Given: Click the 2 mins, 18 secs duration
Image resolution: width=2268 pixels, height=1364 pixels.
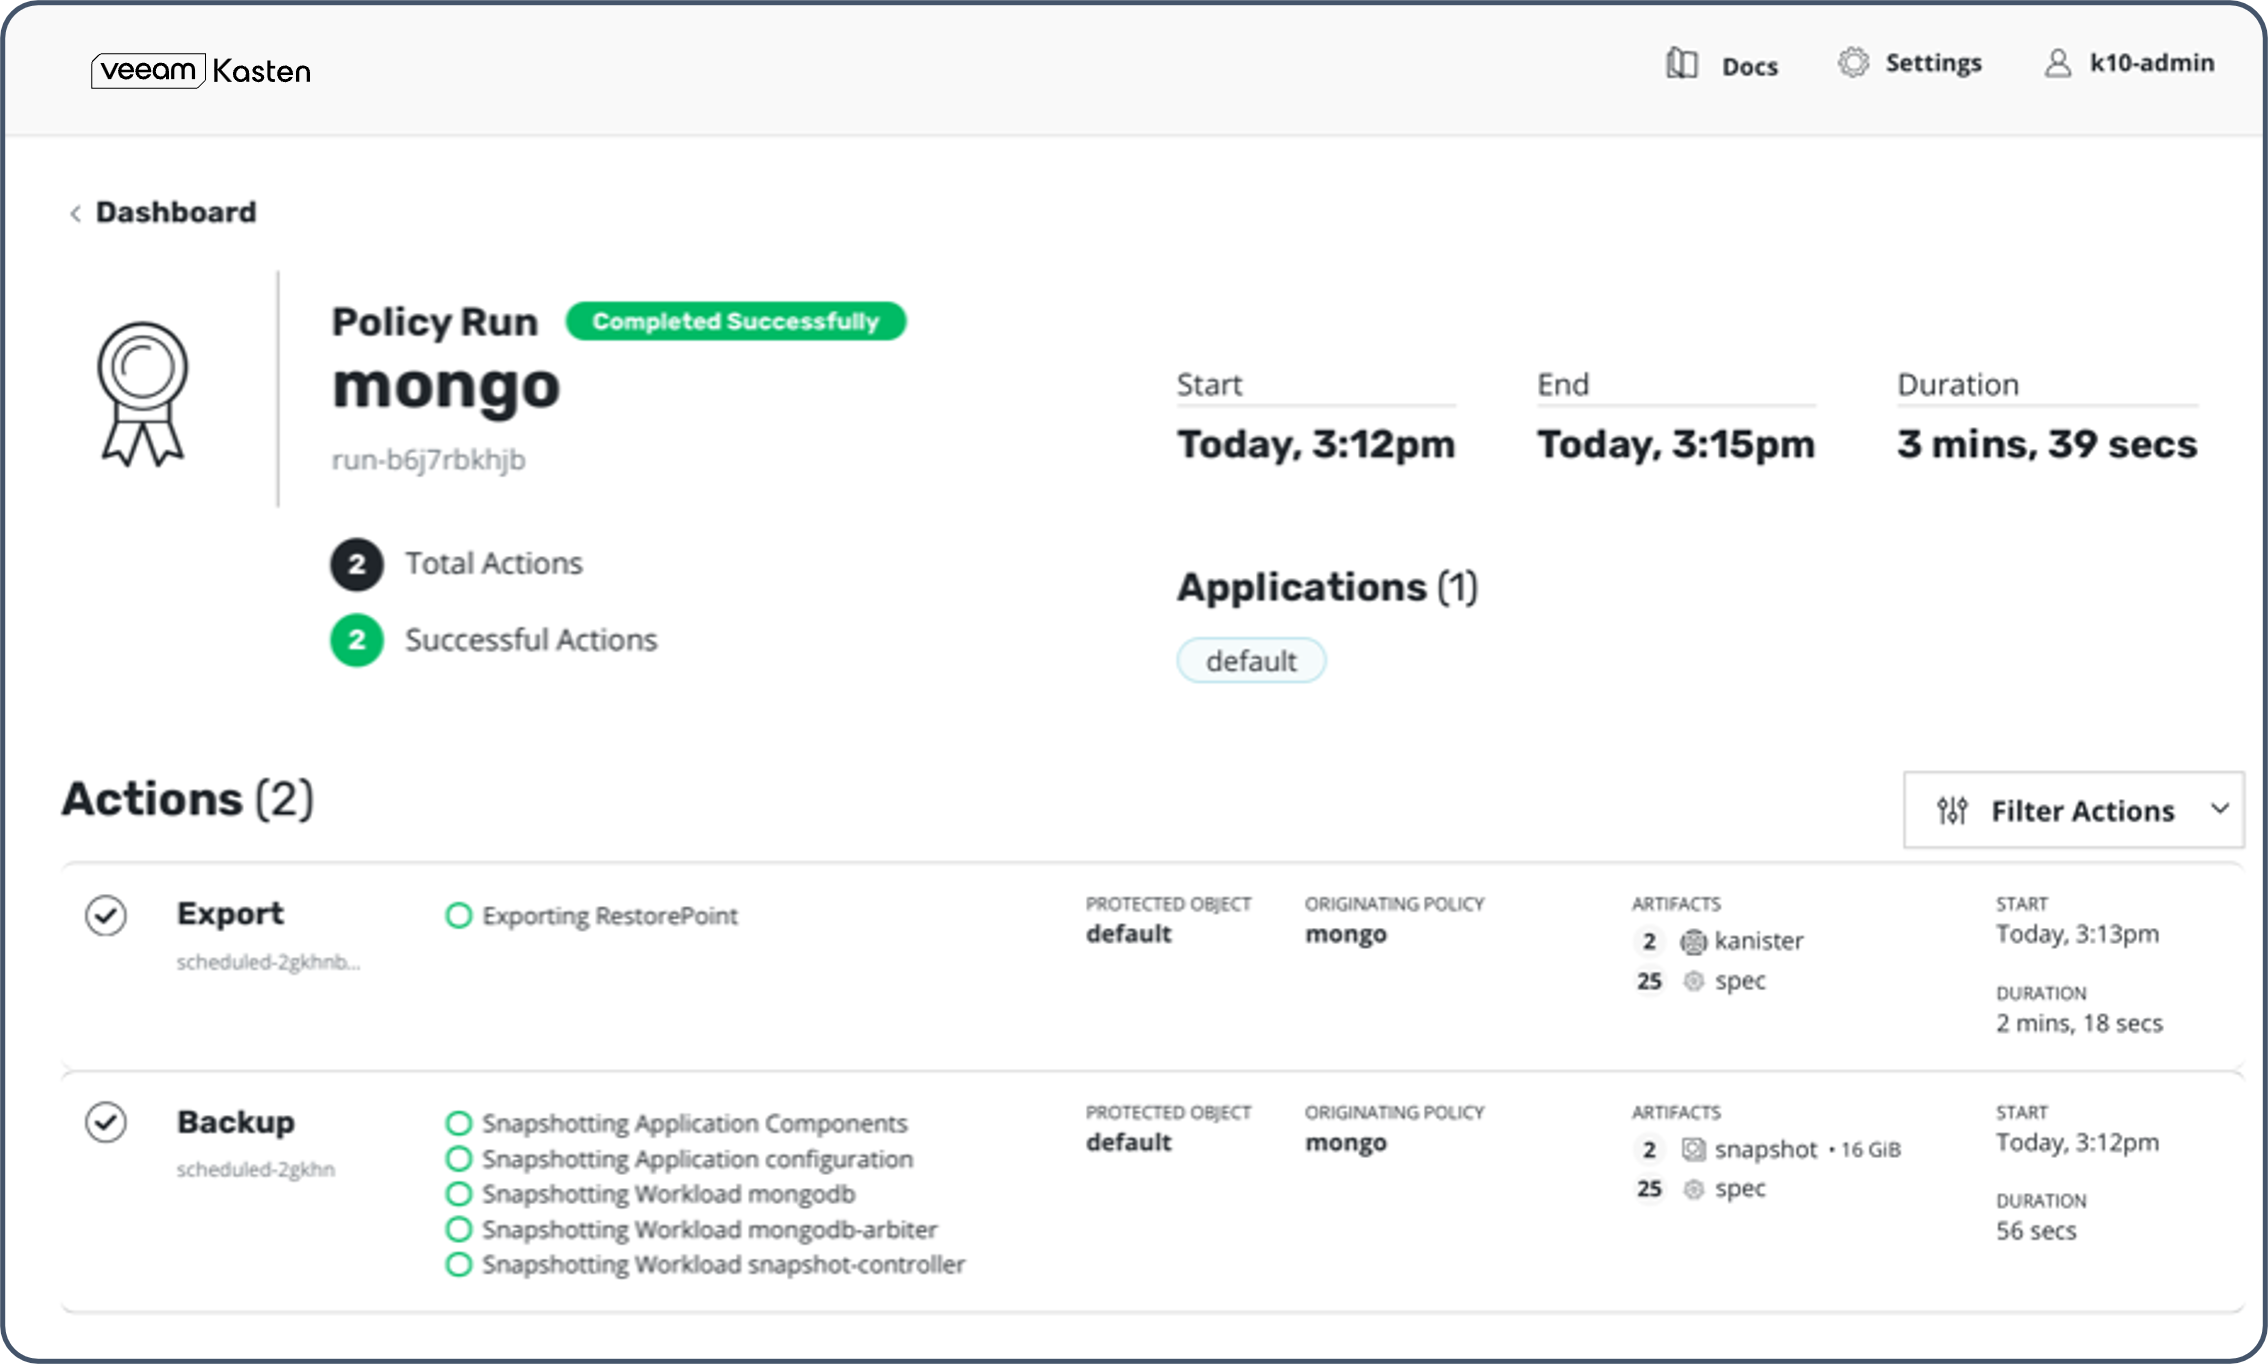Looking at the screenshot, I should [2080, 1023].
